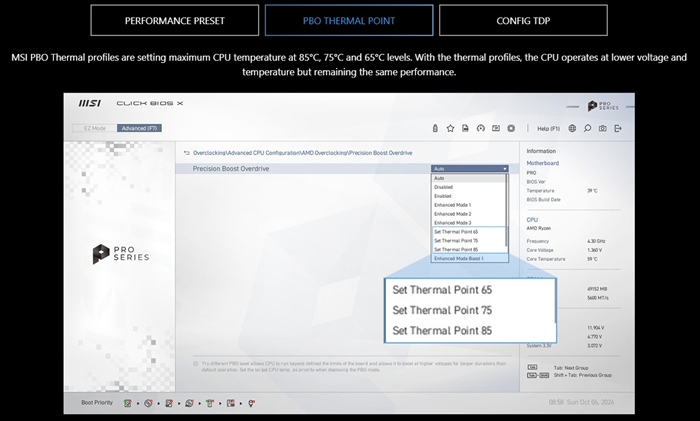Click the Boot Priority label

pos(97,403)
